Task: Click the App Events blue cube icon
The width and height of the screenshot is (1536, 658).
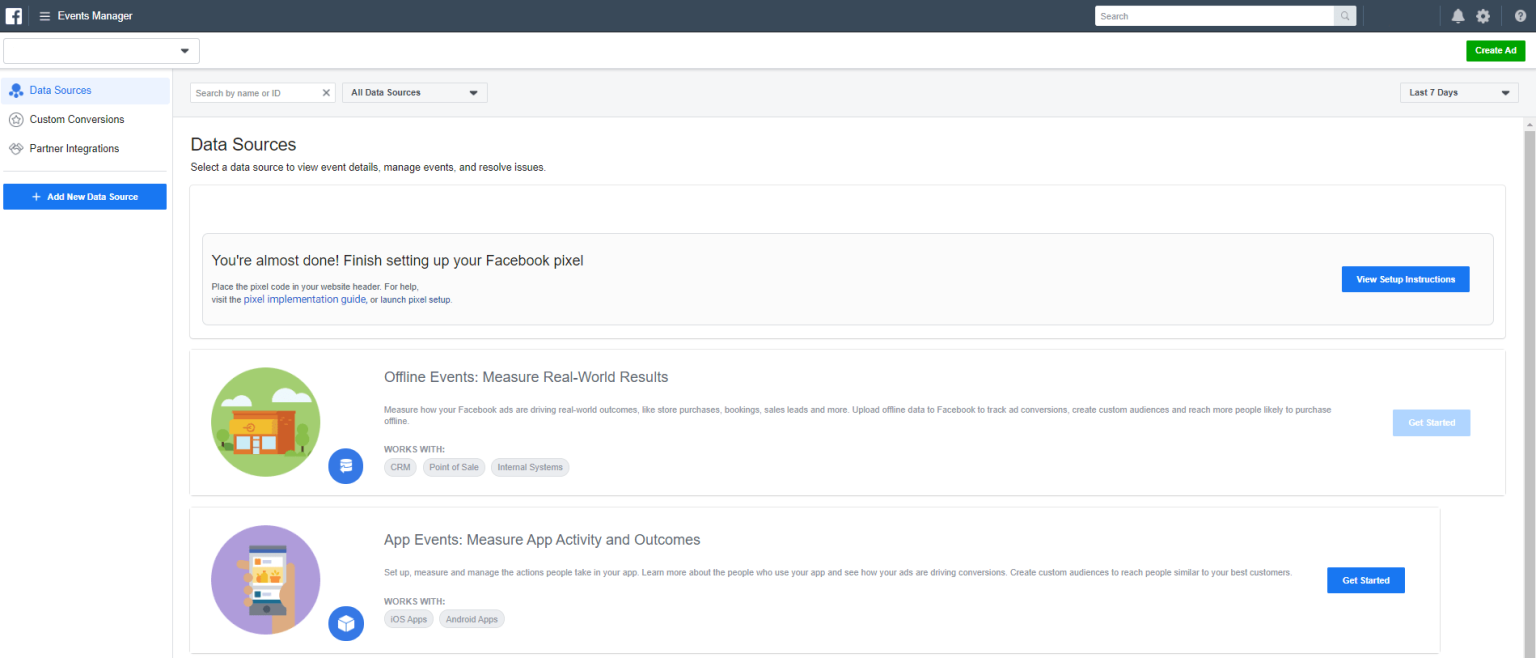Action: point(346,623)
